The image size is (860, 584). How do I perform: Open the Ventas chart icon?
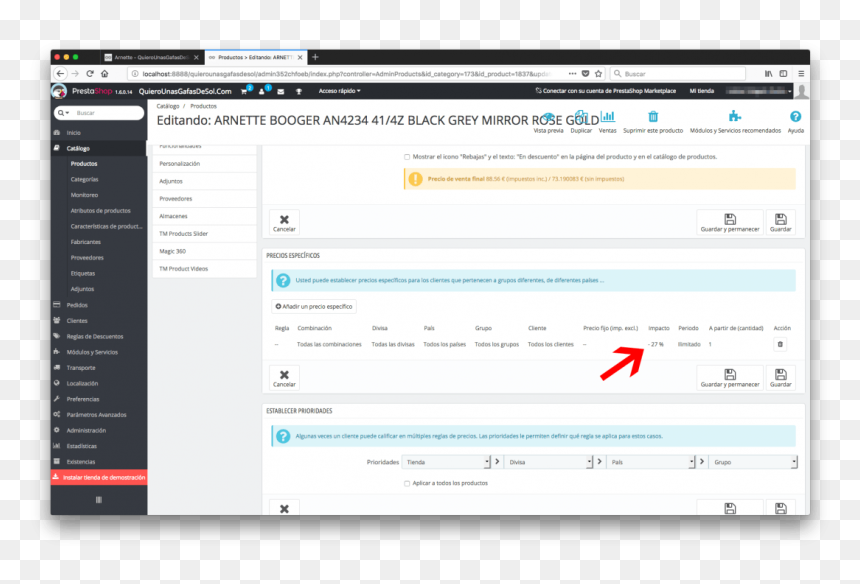(607, 116)
